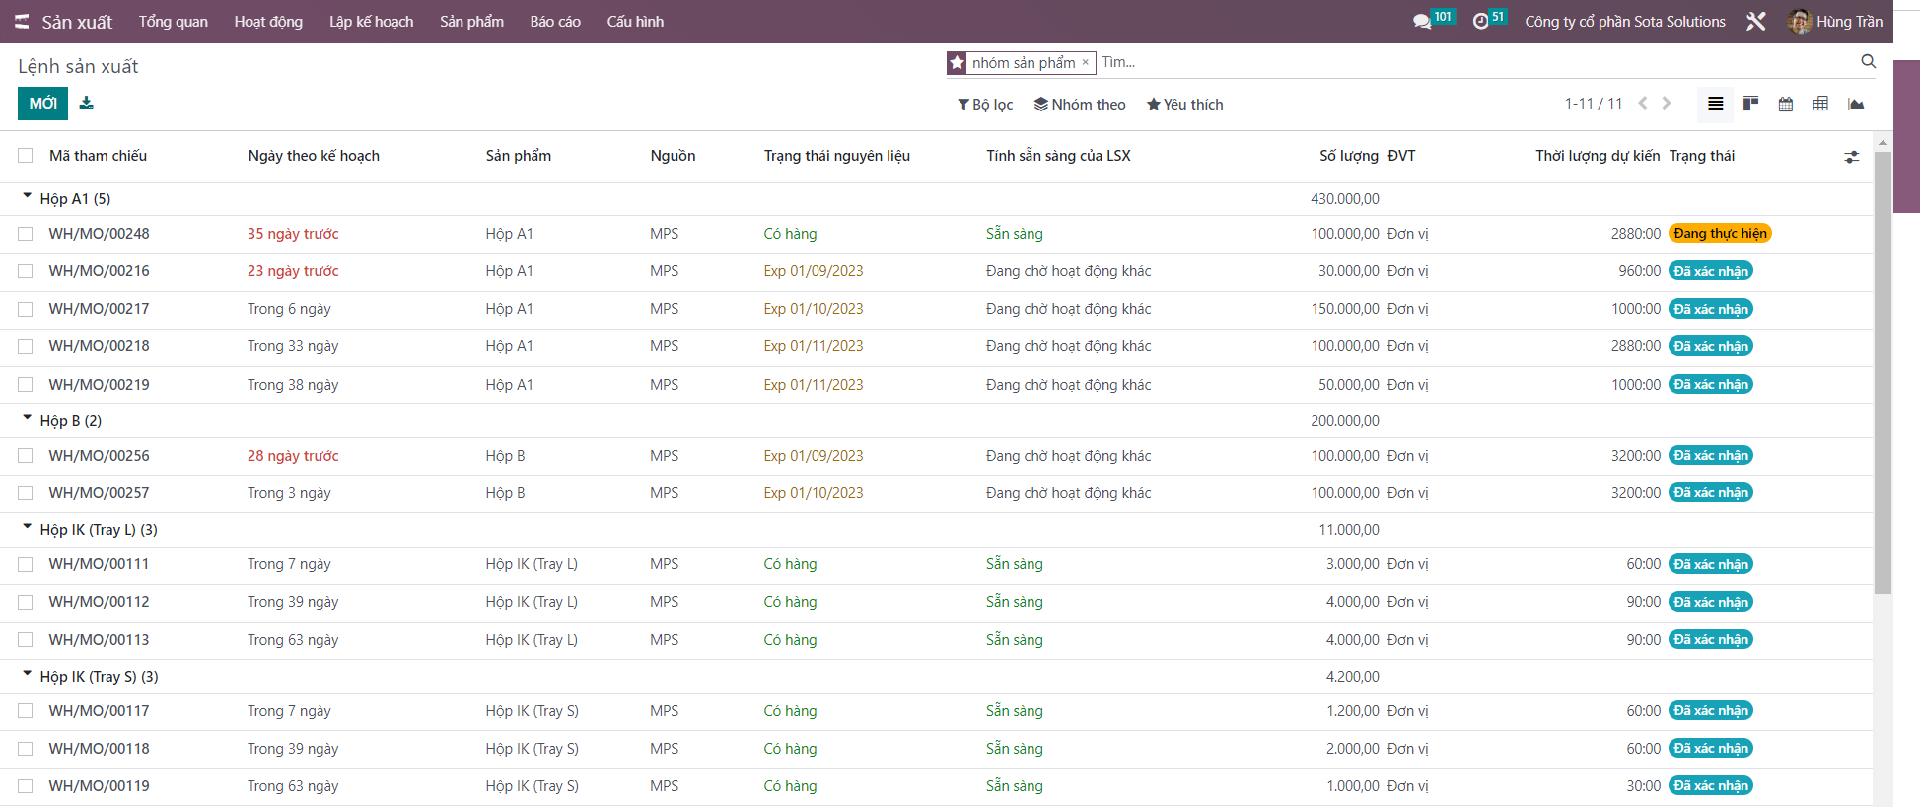The image size is (1920, 807).
Task: Open the graph view
Action: pos(1856,104)
